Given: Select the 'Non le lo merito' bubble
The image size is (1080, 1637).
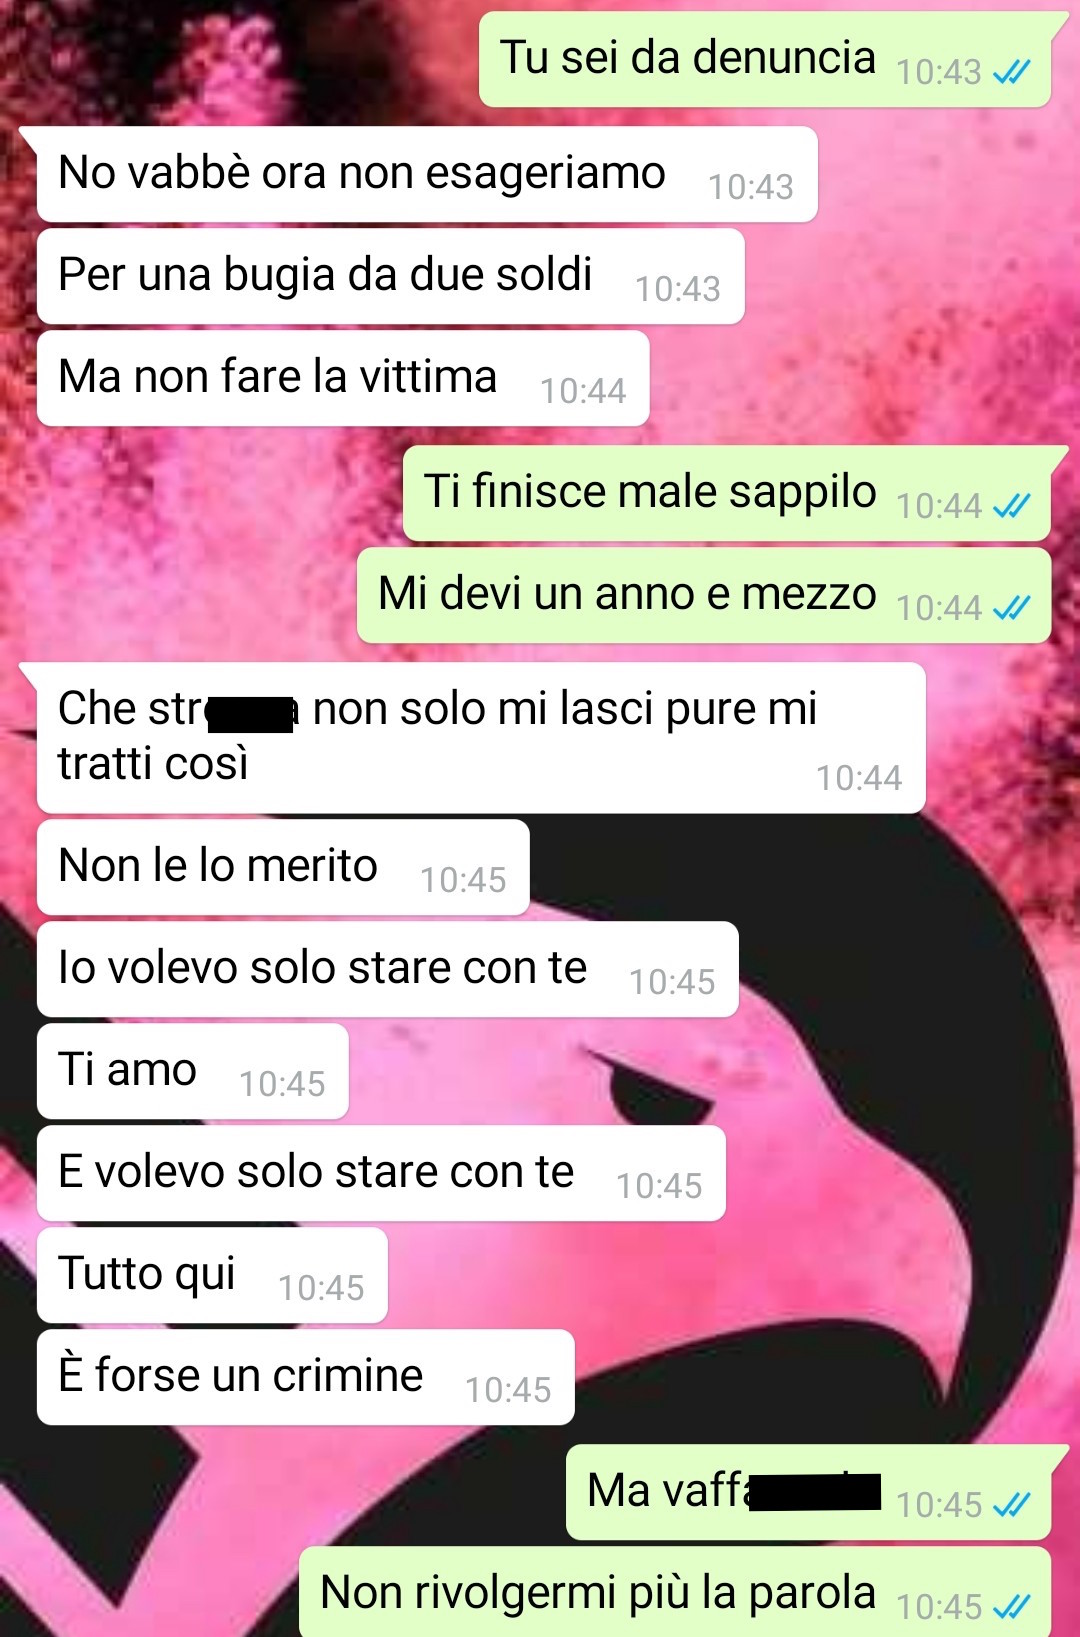Looking at the screenshot, I should tap(283, 867).
